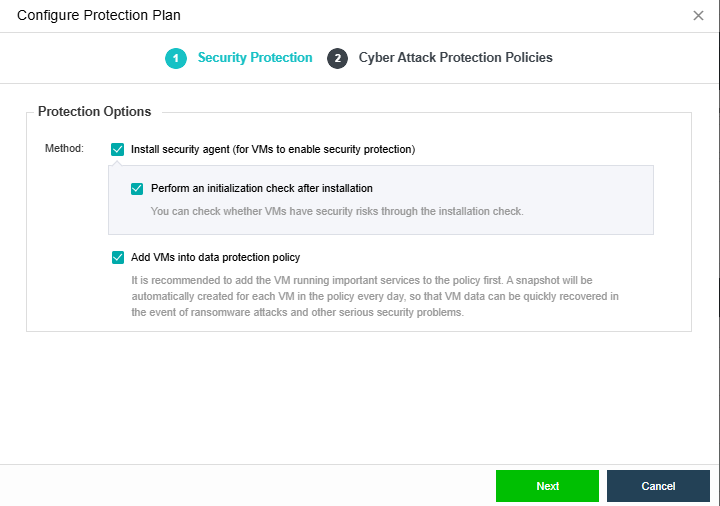Click the Install security agent label text

(272, 149)
